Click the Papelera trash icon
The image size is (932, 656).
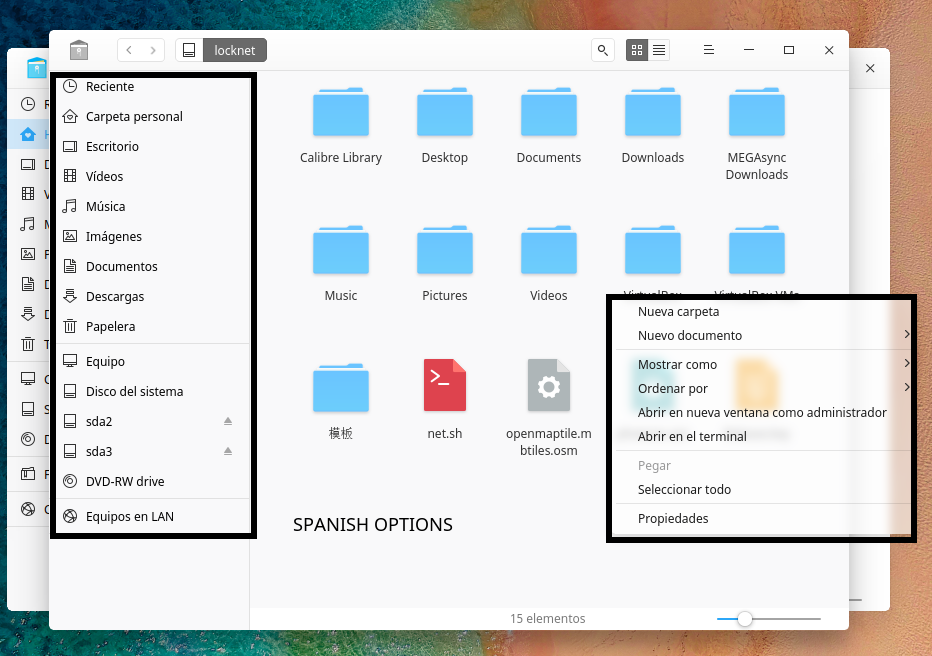point(70,326)
